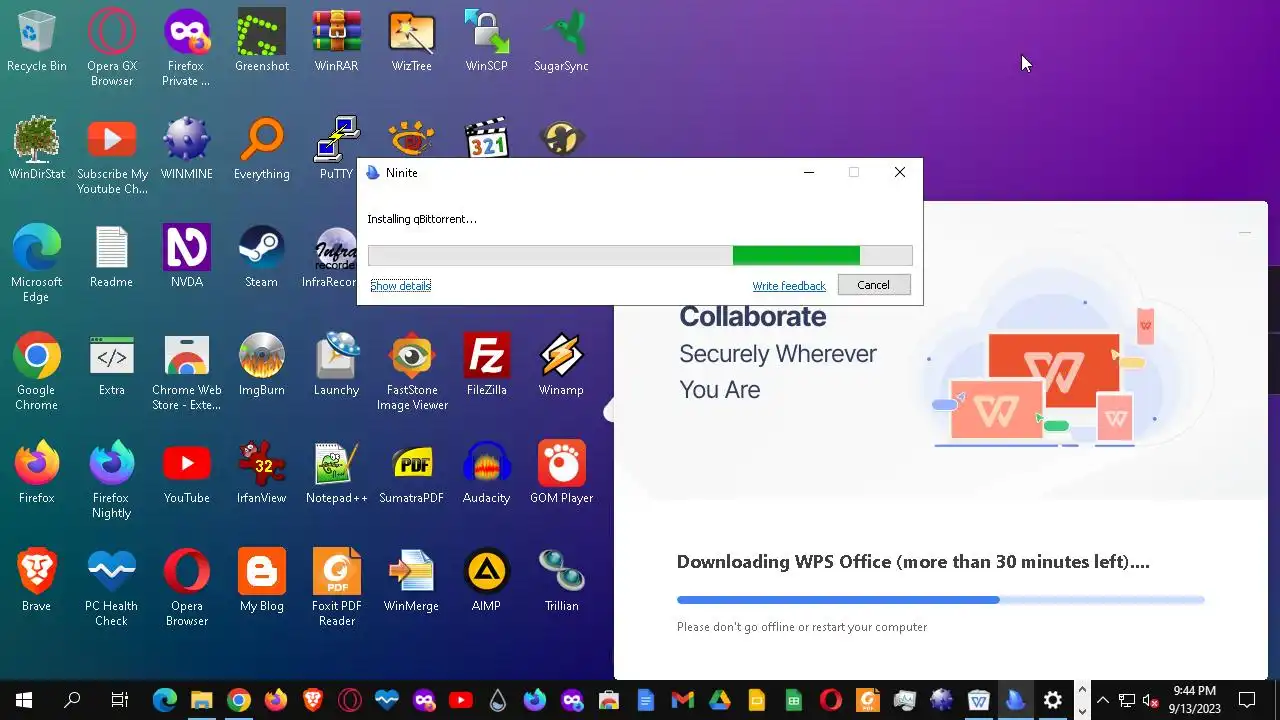Click the blue WPS Office download progress bar
1280x720 pixels.
[940, 600]
